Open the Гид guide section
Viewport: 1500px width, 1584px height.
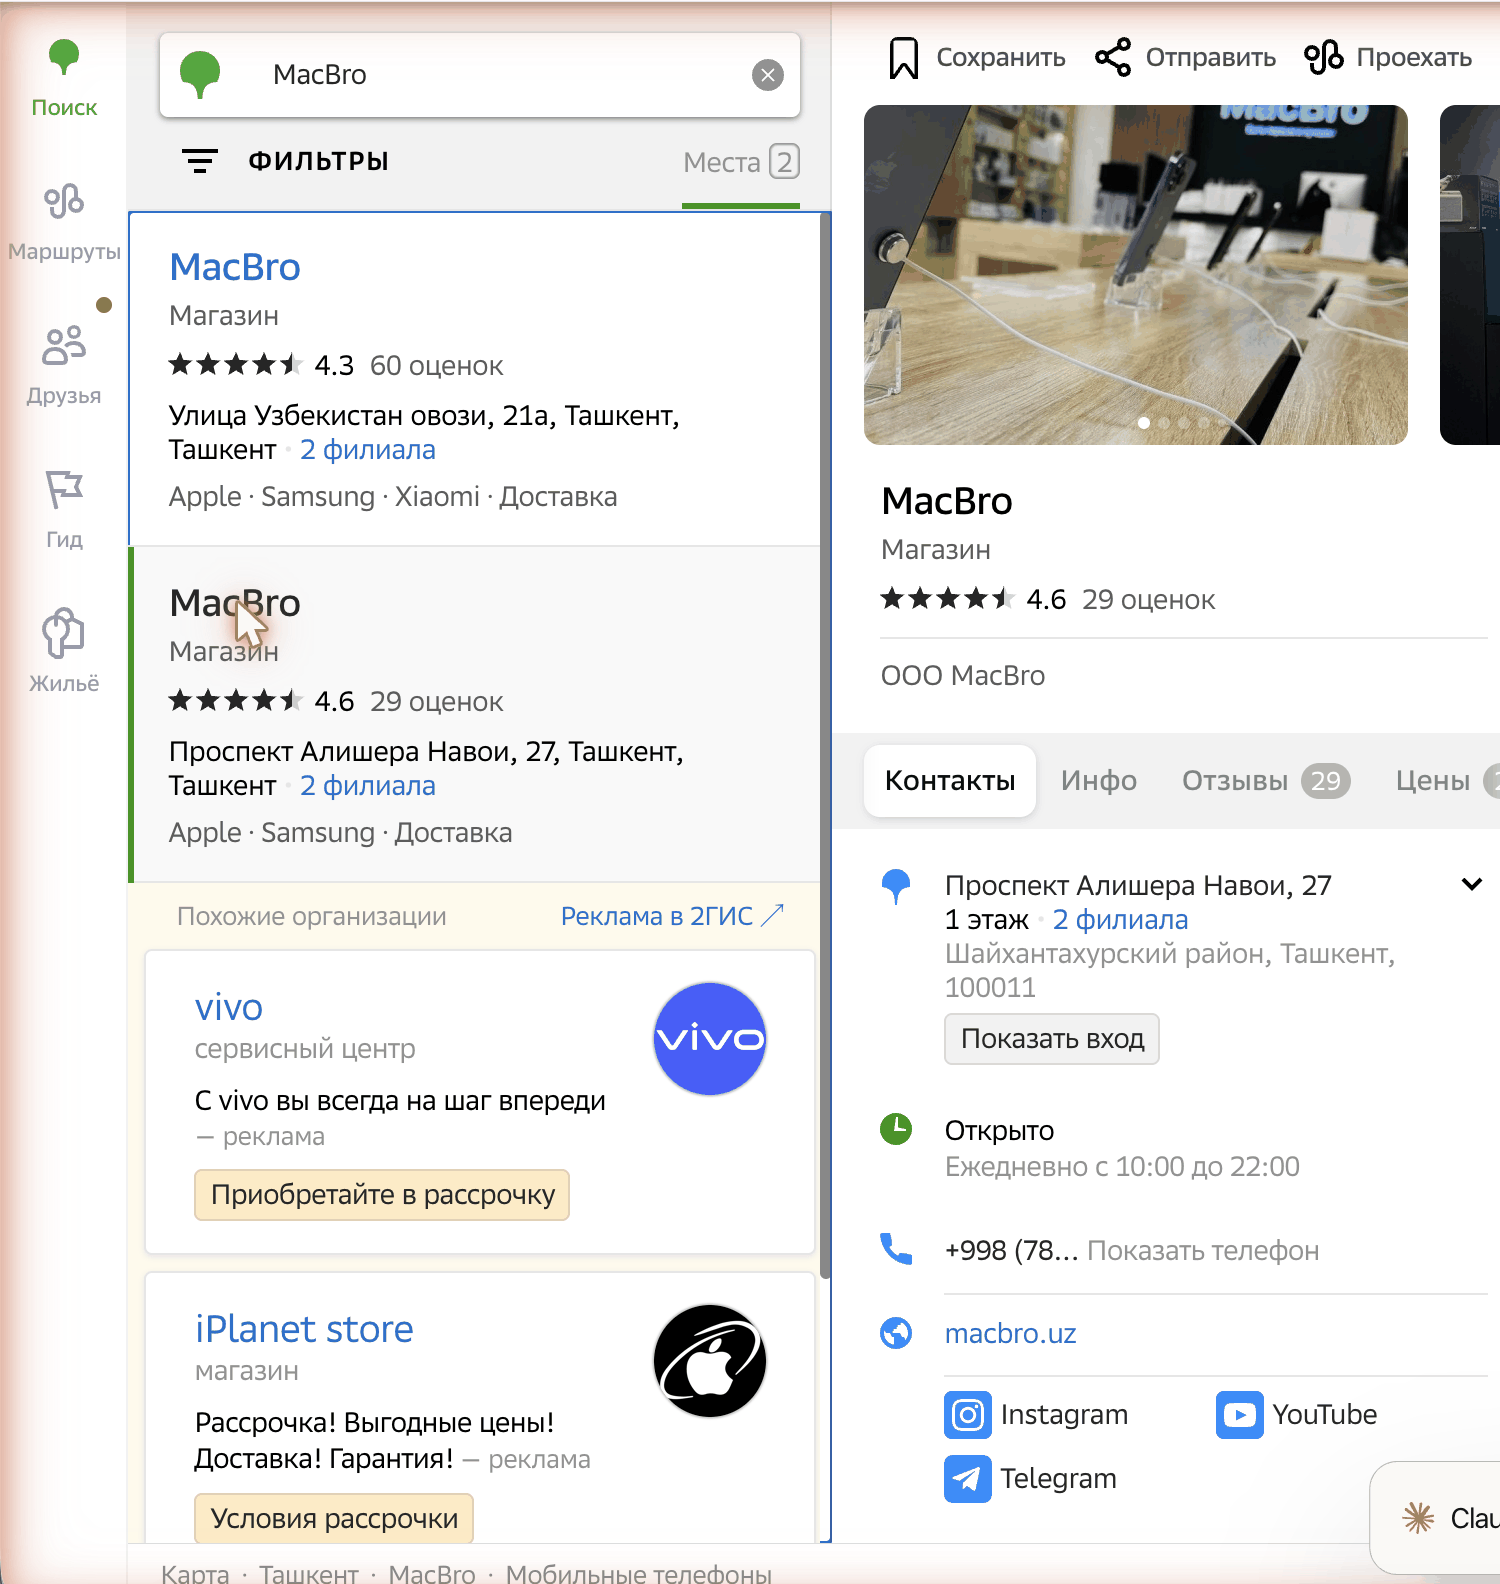pos(64,510)
